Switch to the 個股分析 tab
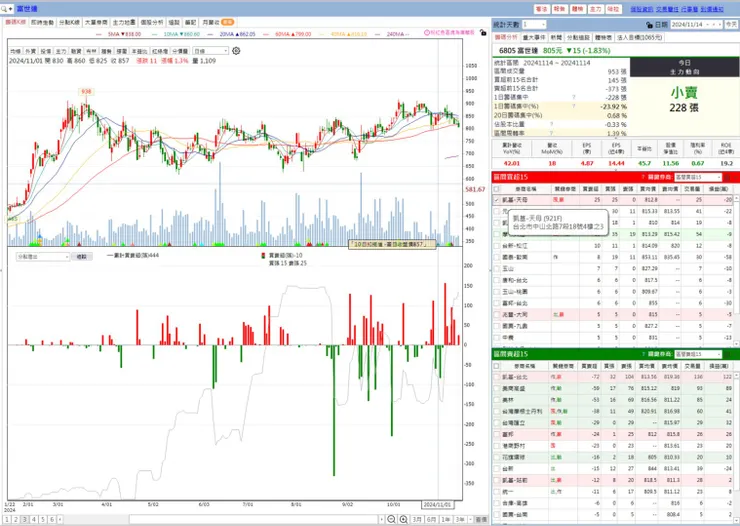The image size is (740, 526). (151, 22)
